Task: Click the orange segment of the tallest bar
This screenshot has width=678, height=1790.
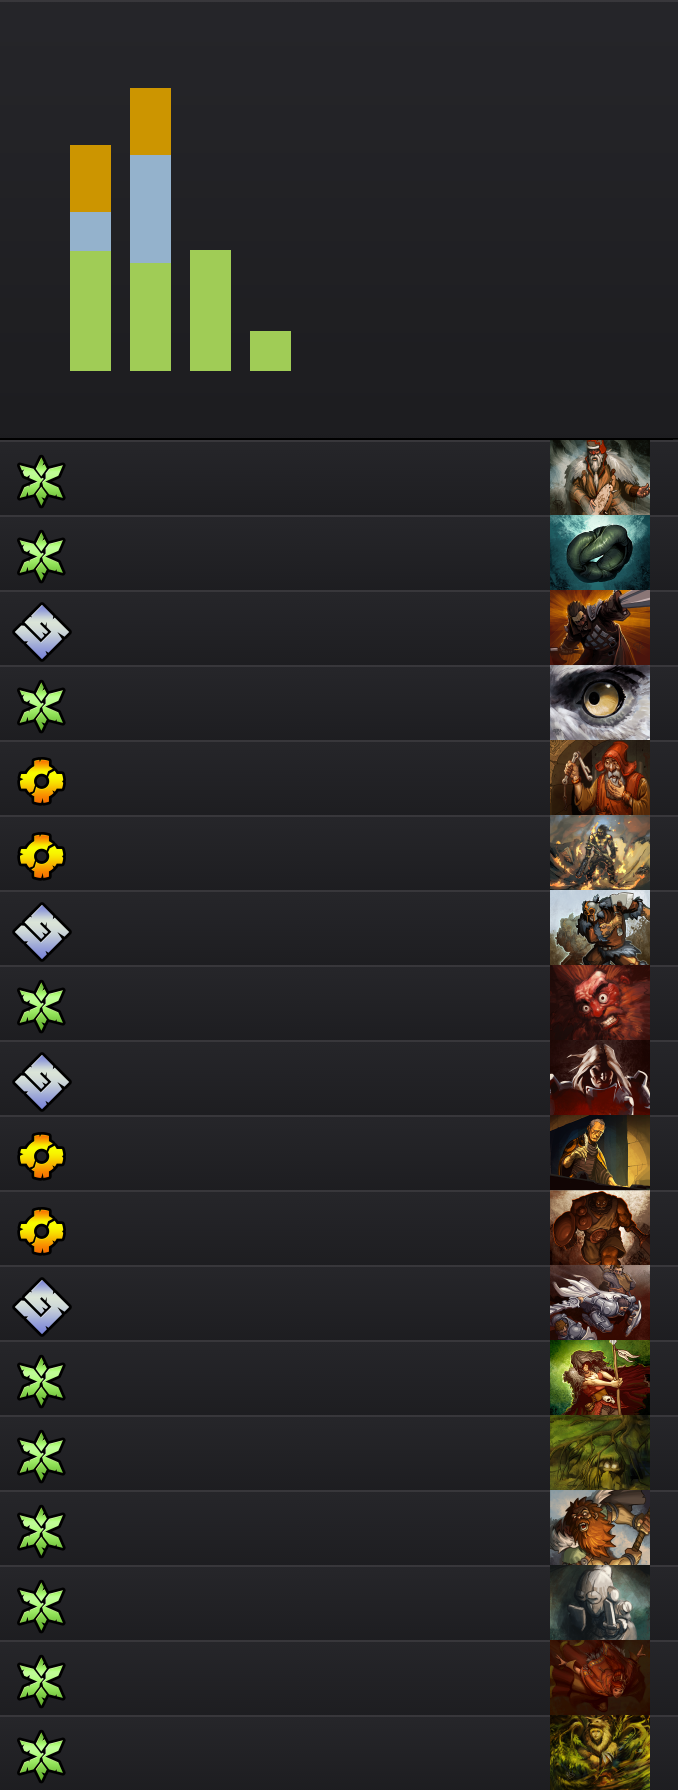Action: coord(150,121)
